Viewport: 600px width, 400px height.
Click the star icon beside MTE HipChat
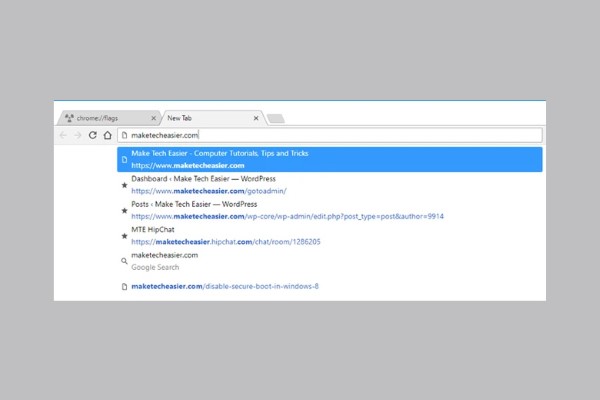pyautogui.click(x=124, y=235)
